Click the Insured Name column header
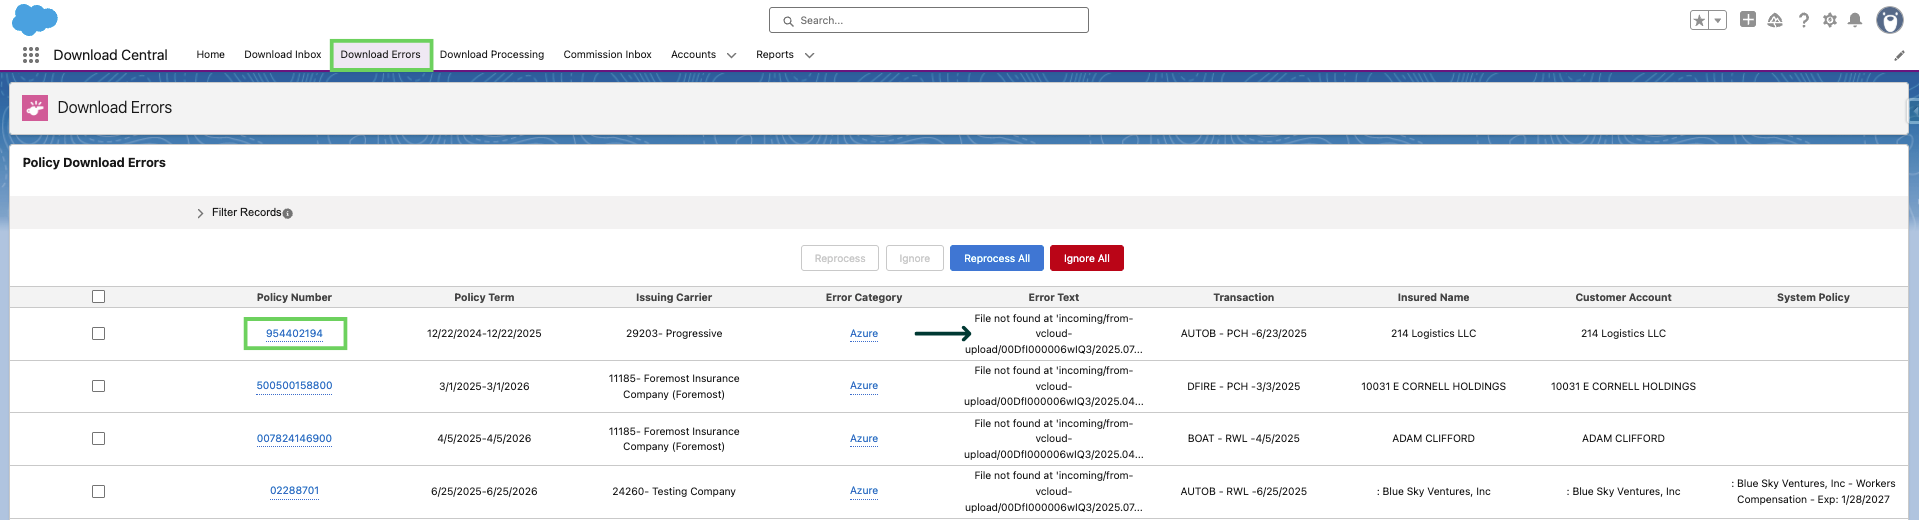1919x520 pixels. [x=1433, y=298]
